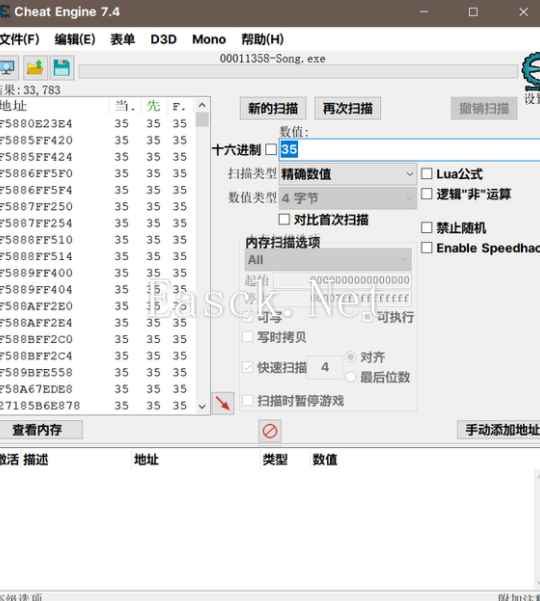Open the Mono menu
Image resolution: width=540 pixels, height=601 pixels.
[x=209, y=39]
